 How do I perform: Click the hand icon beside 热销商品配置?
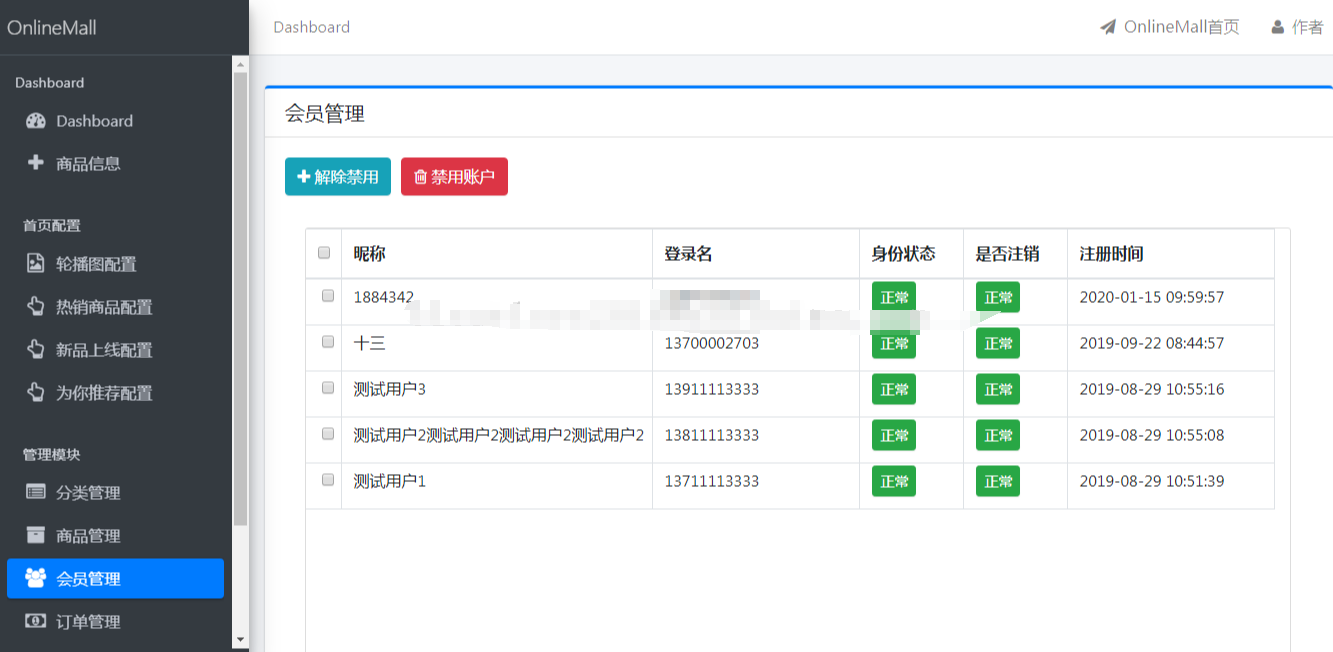pos(36,306)
